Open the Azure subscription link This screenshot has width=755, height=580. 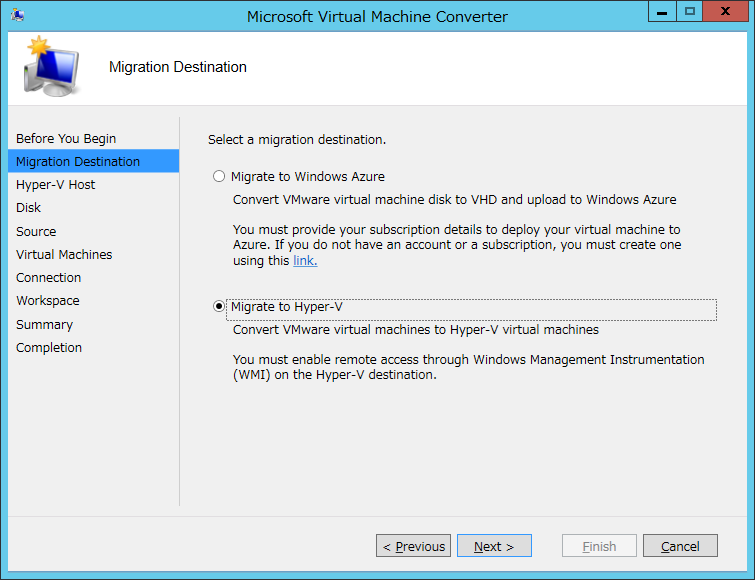click(305, 260)
